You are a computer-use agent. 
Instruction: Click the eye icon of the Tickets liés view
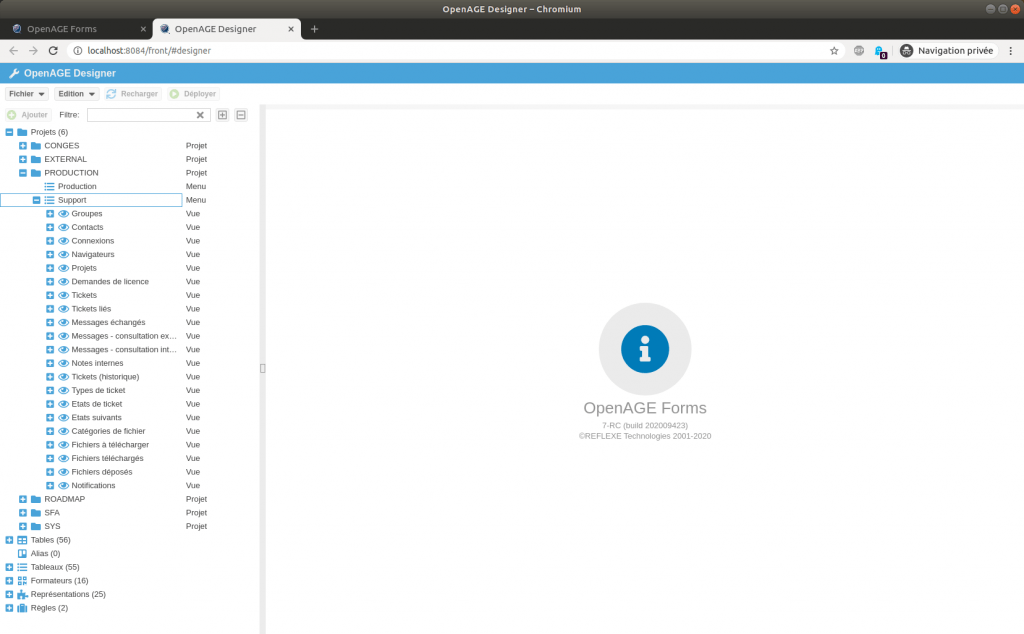click(x=63, y=309)
